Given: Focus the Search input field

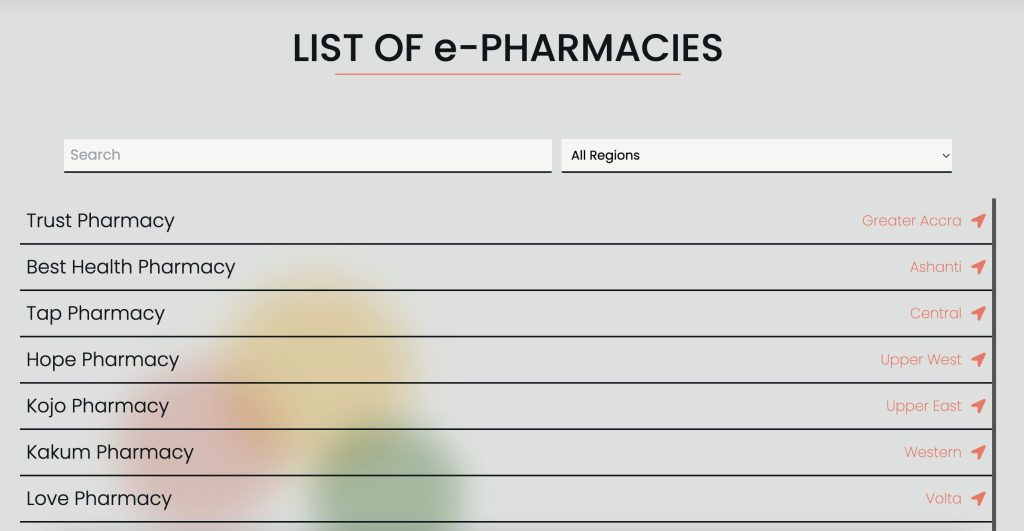Looking at the screenshot, I should (x=308, y=155).
